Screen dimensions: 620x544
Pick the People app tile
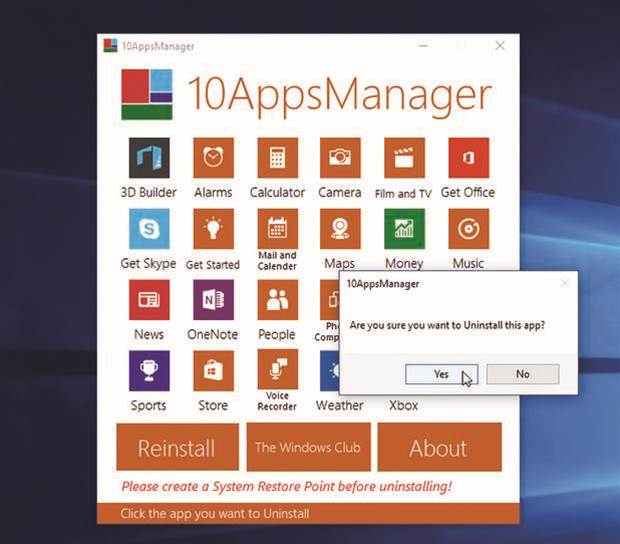[278, 300]
